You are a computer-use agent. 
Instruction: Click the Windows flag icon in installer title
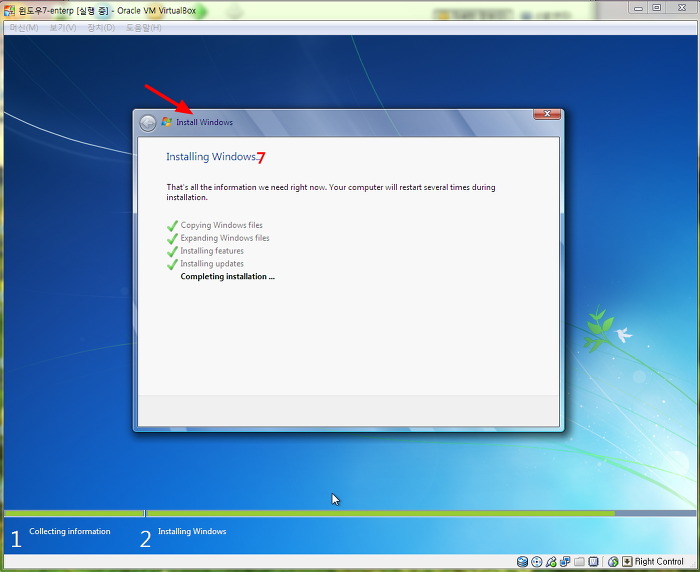[167, 122]
